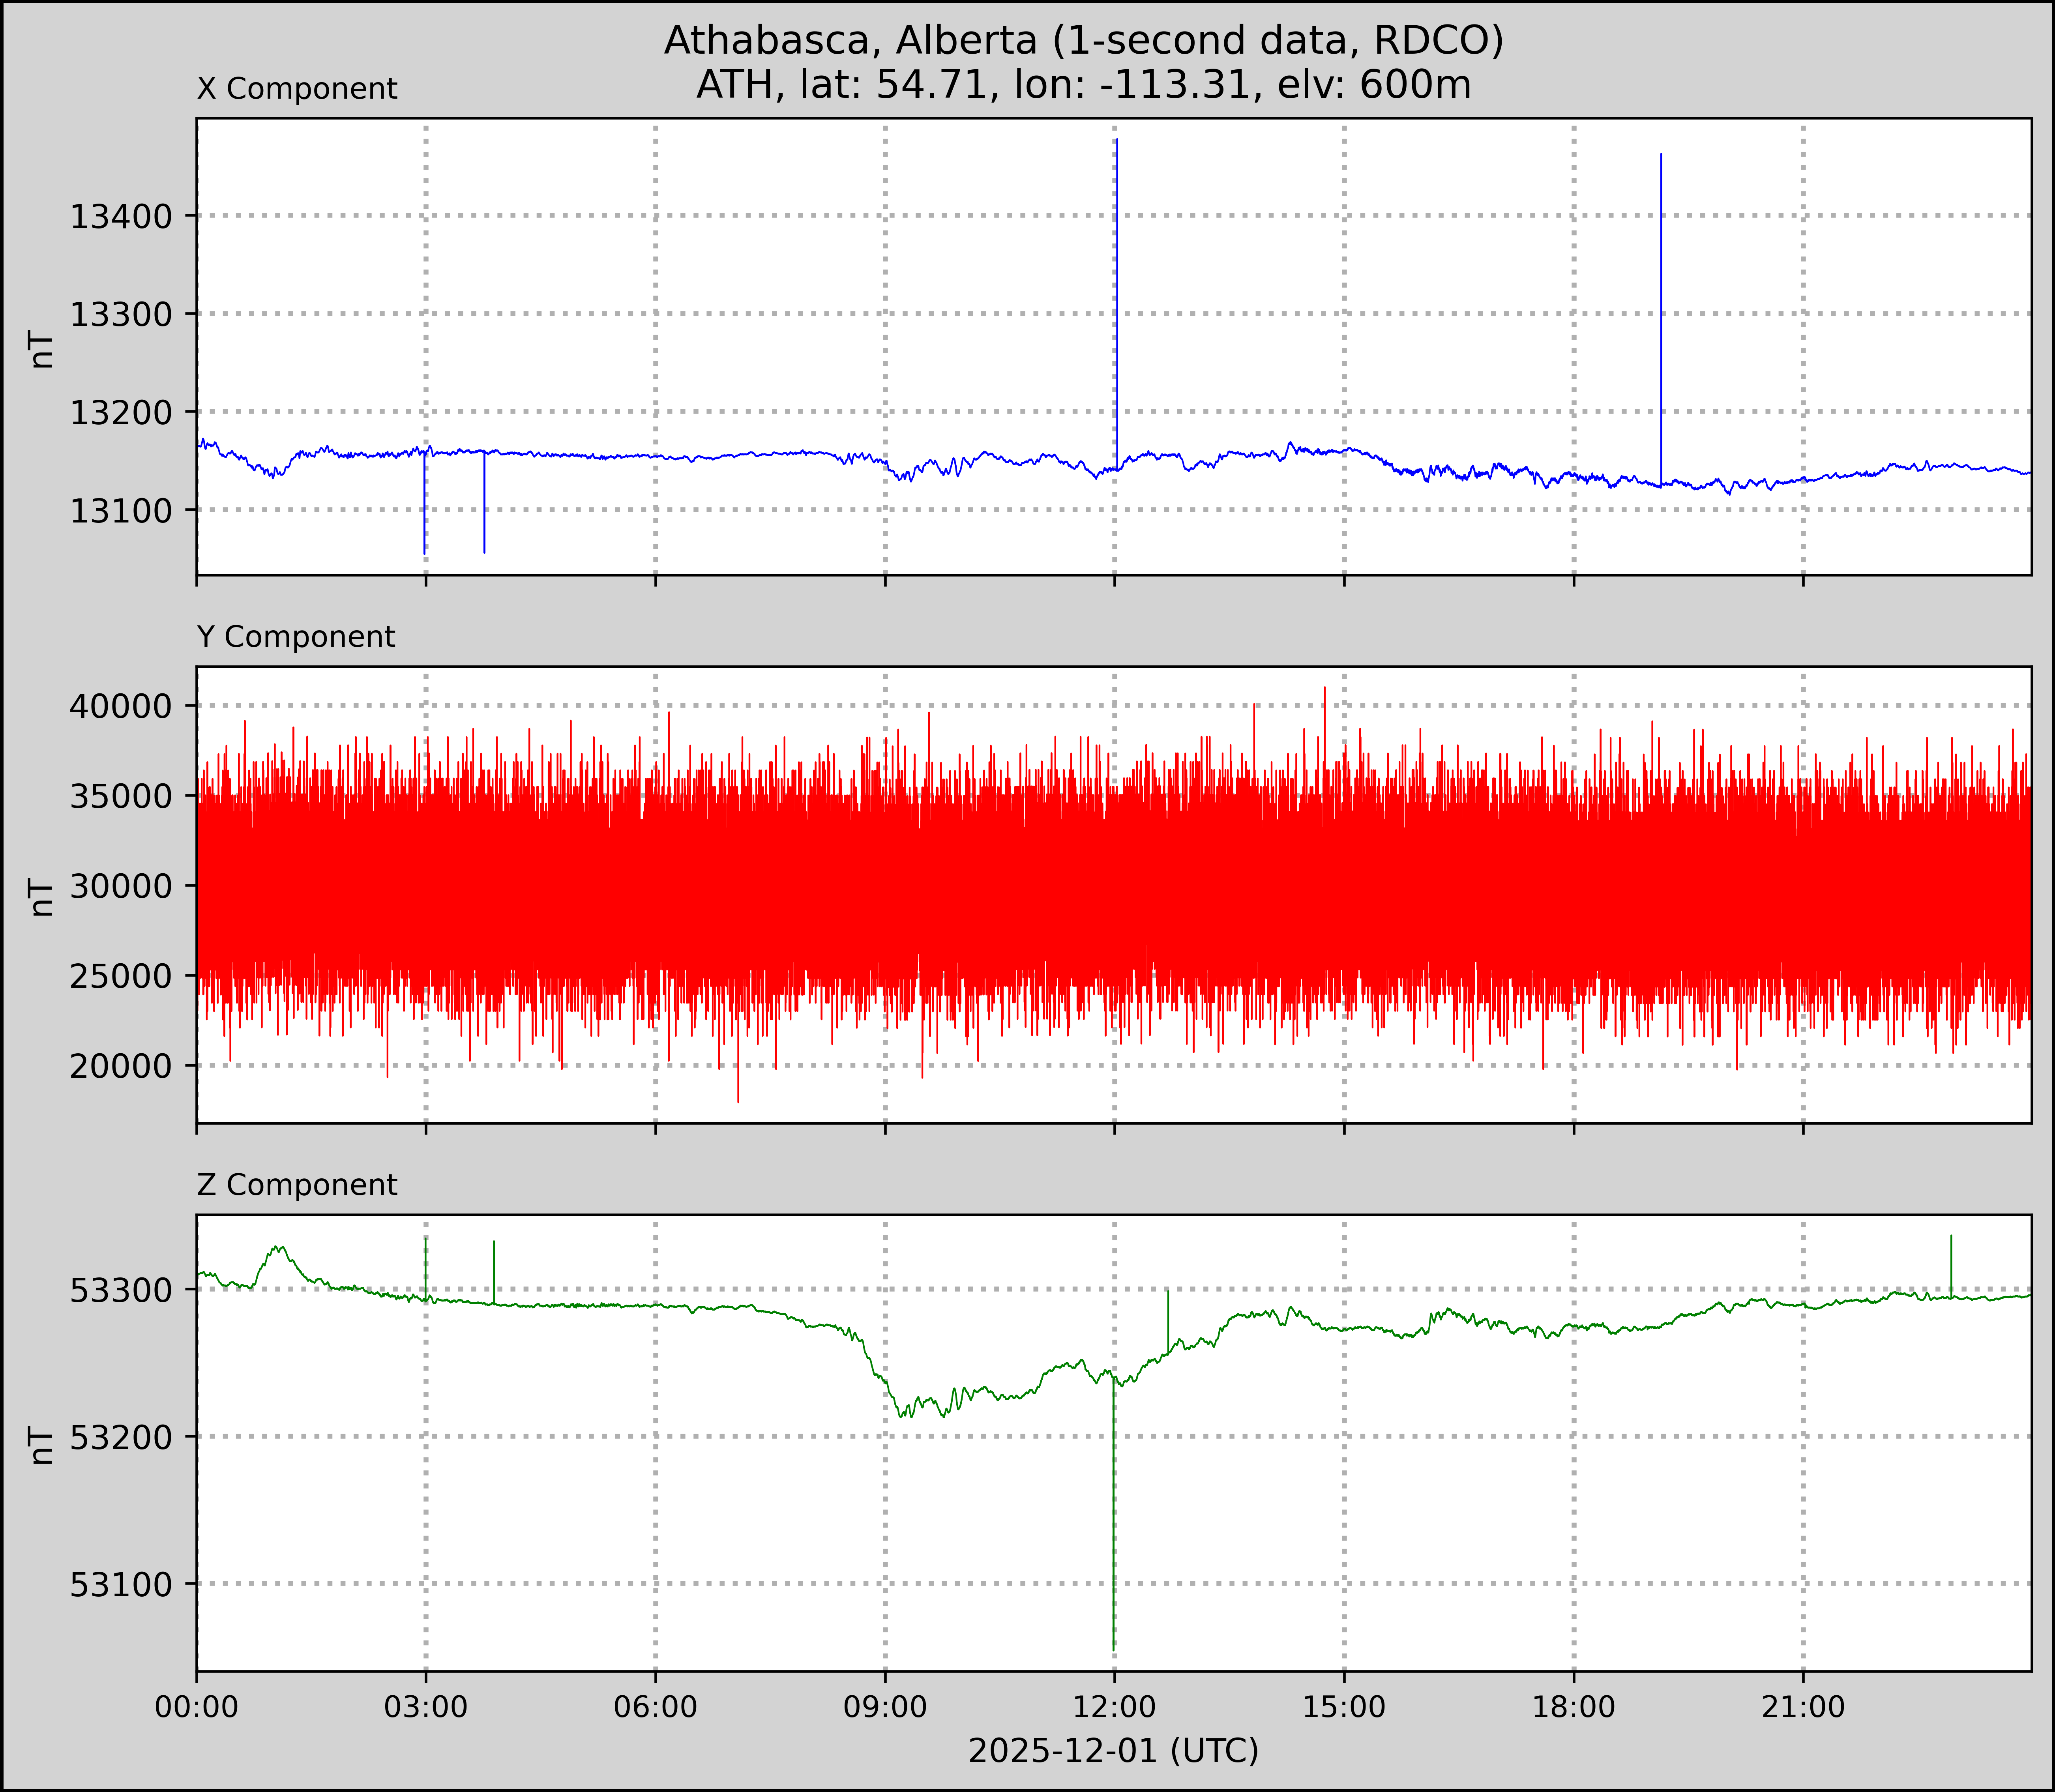Select the 'Y Component' panel label
This screenshot has height=1792, width=2055.
click(x=296, y=637)
